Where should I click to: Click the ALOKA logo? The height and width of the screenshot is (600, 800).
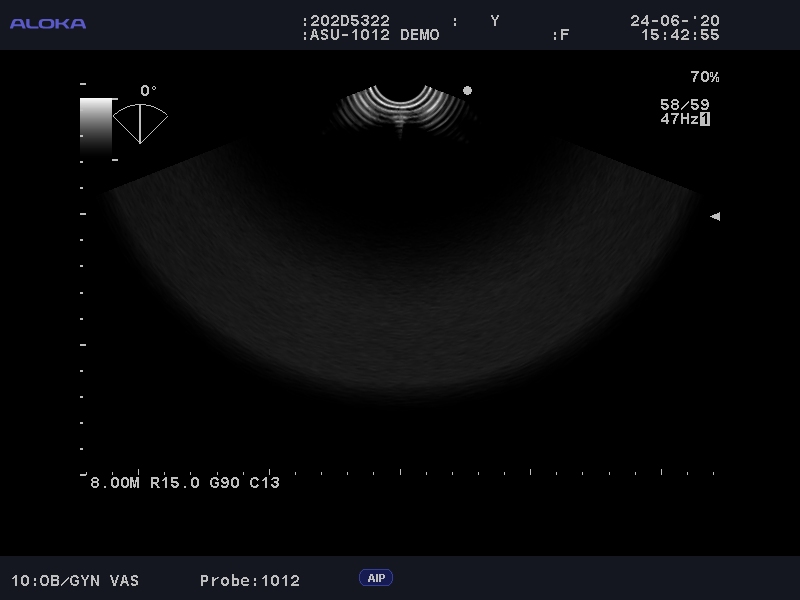click(x=48, y=23)
